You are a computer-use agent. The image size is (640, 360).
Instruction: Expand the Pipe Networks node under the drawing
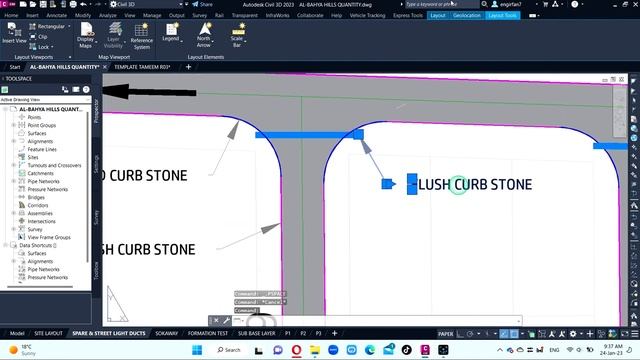(x=14, y=181)
